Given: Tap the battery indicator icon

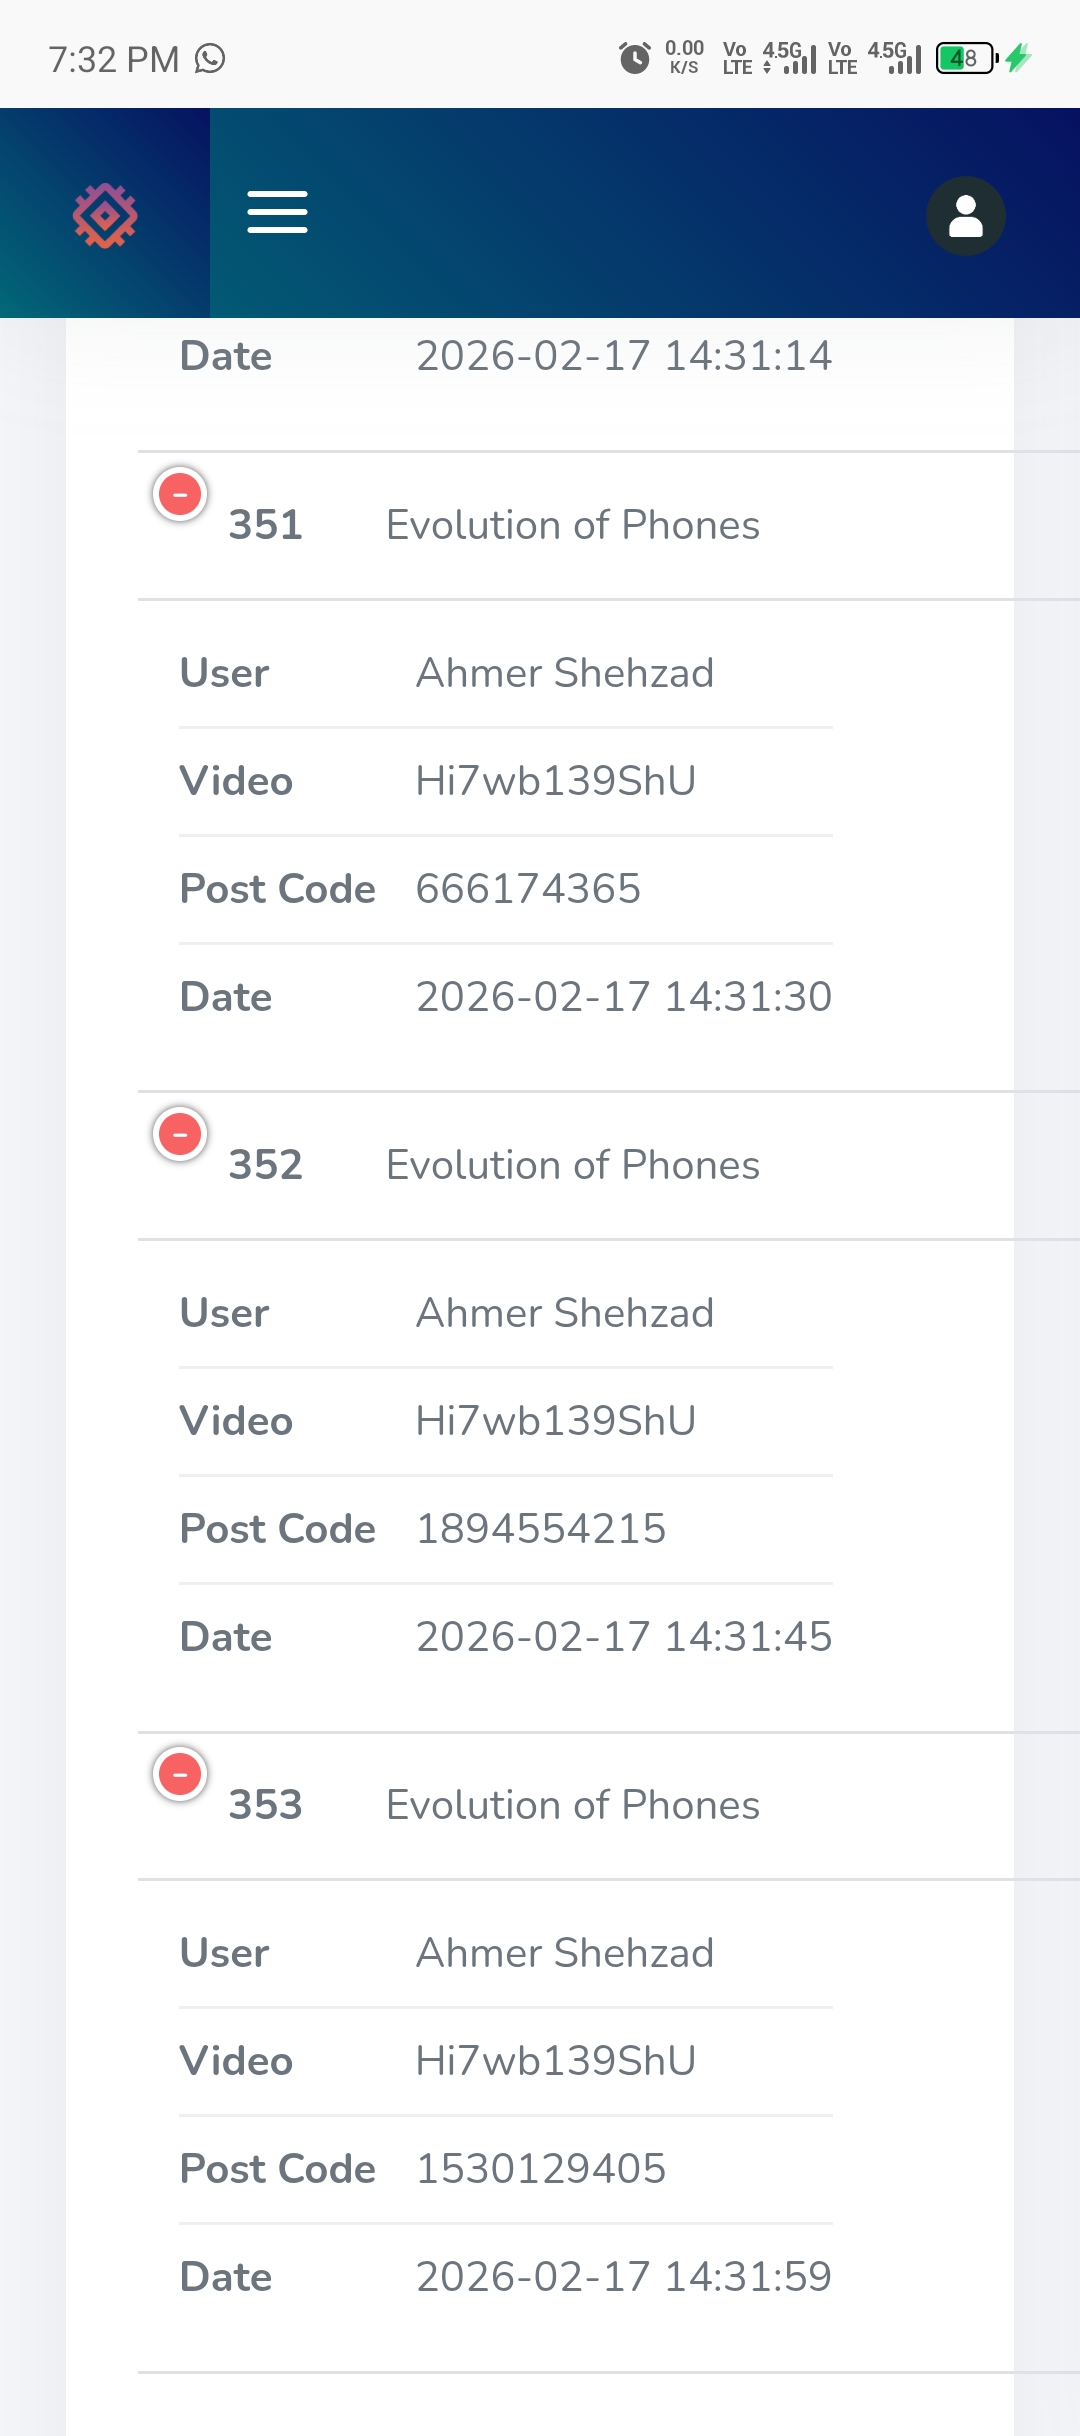Looking at the screenshot, I should tap(966, 58).
